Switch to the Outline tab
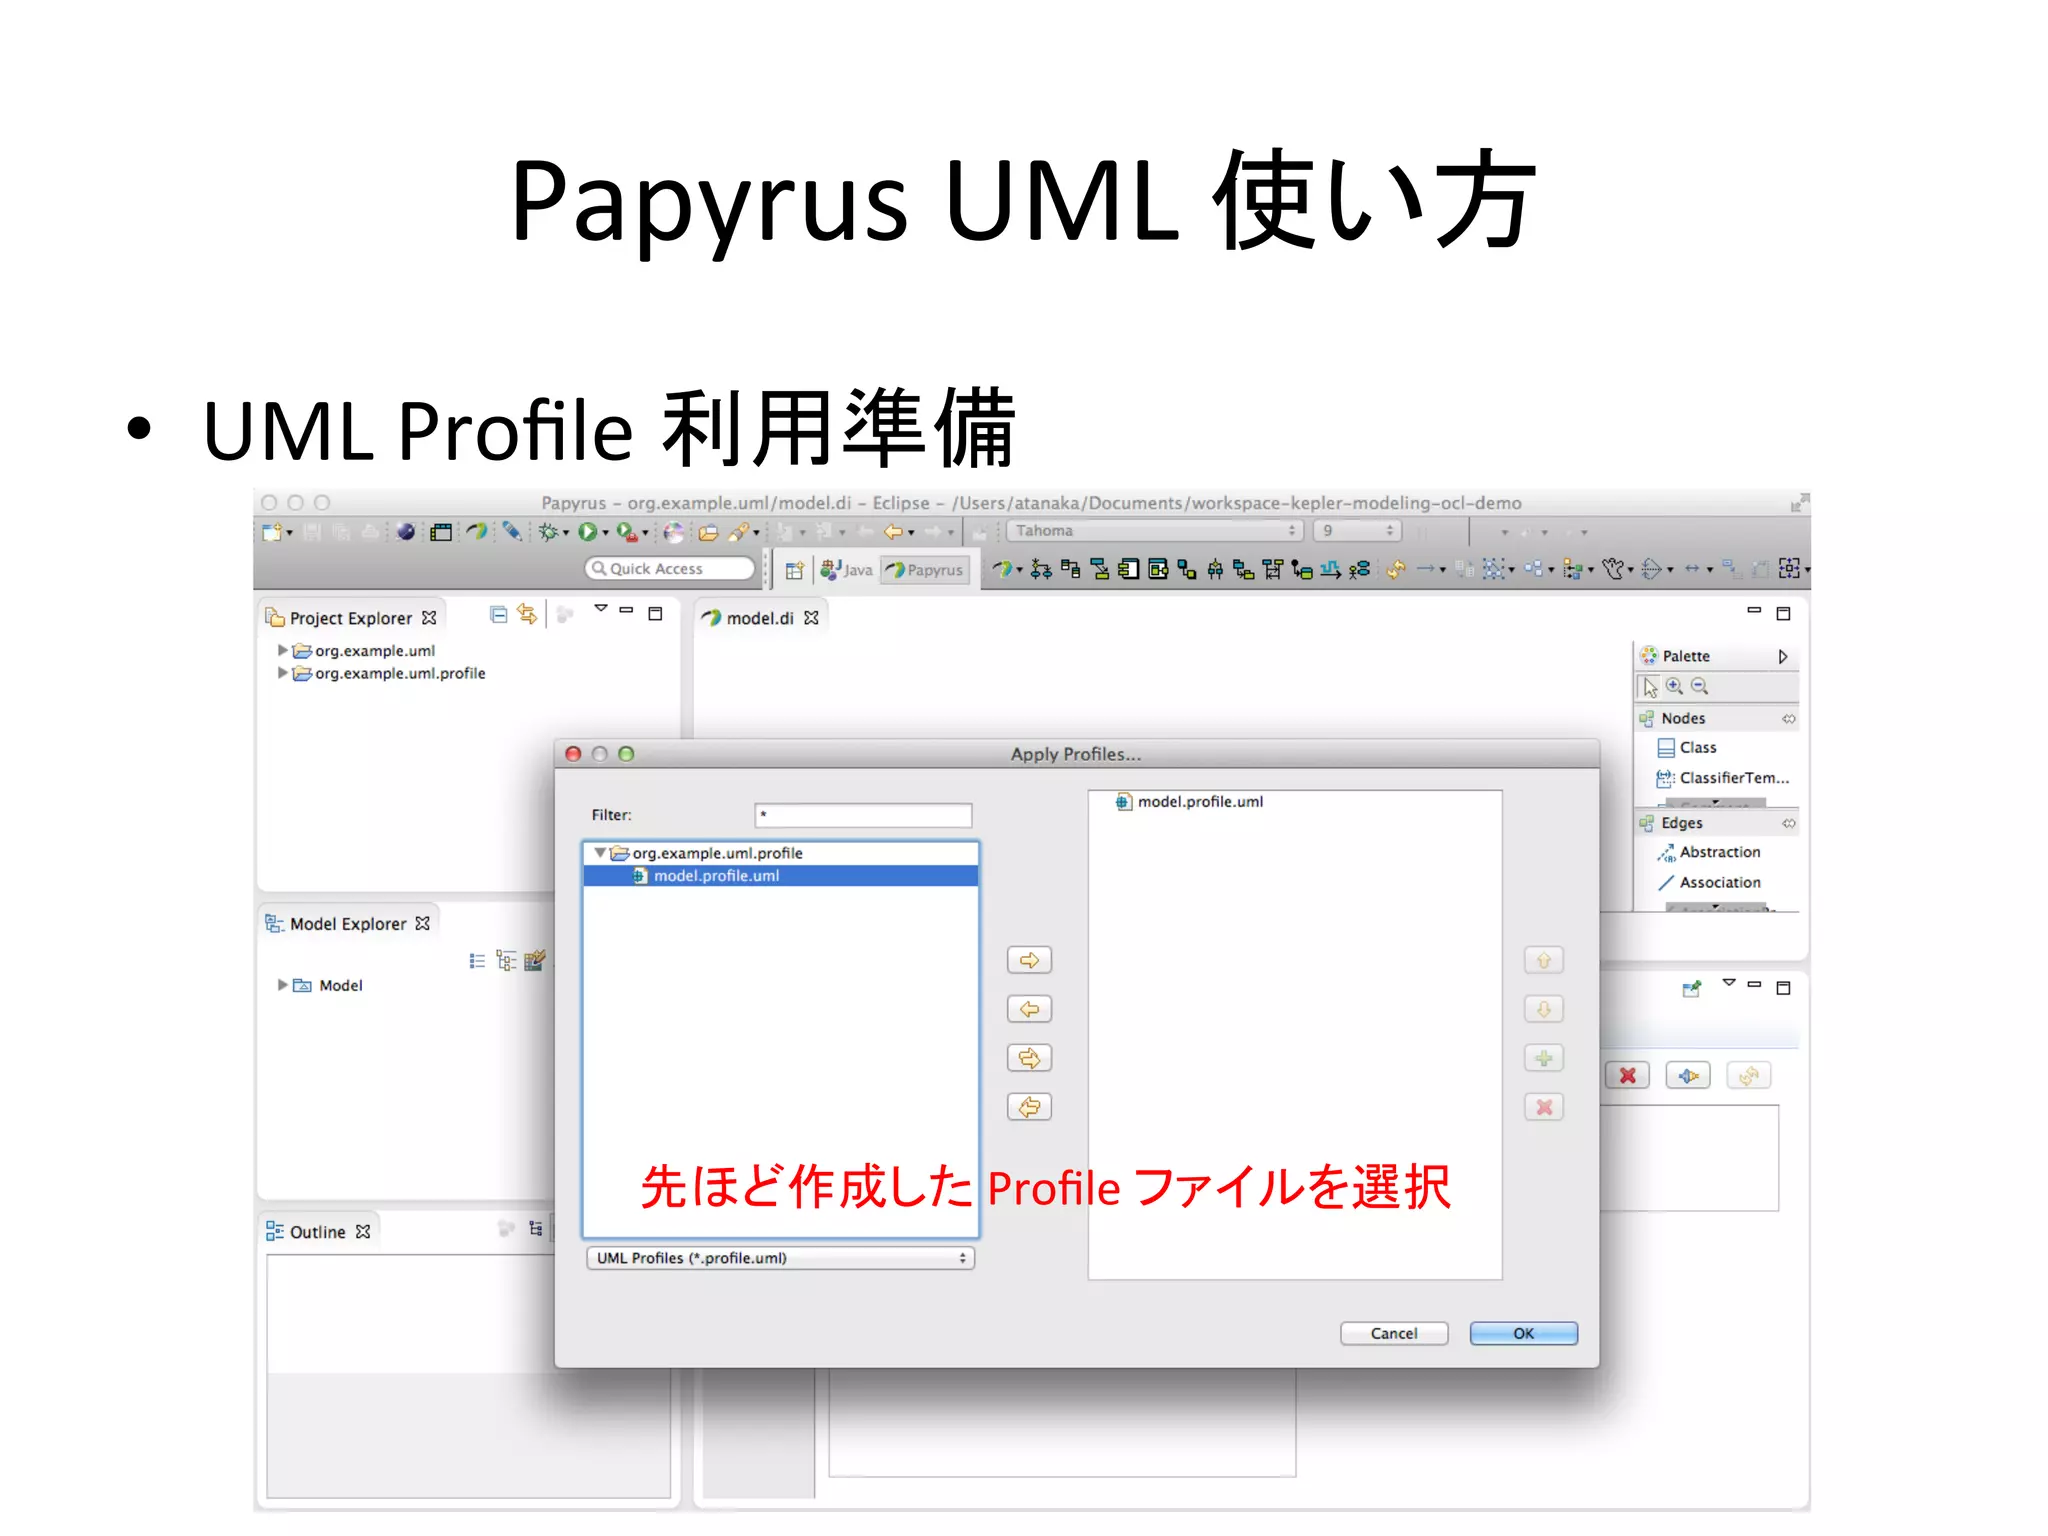The image size is (2048, 1536). [317, 1232]
